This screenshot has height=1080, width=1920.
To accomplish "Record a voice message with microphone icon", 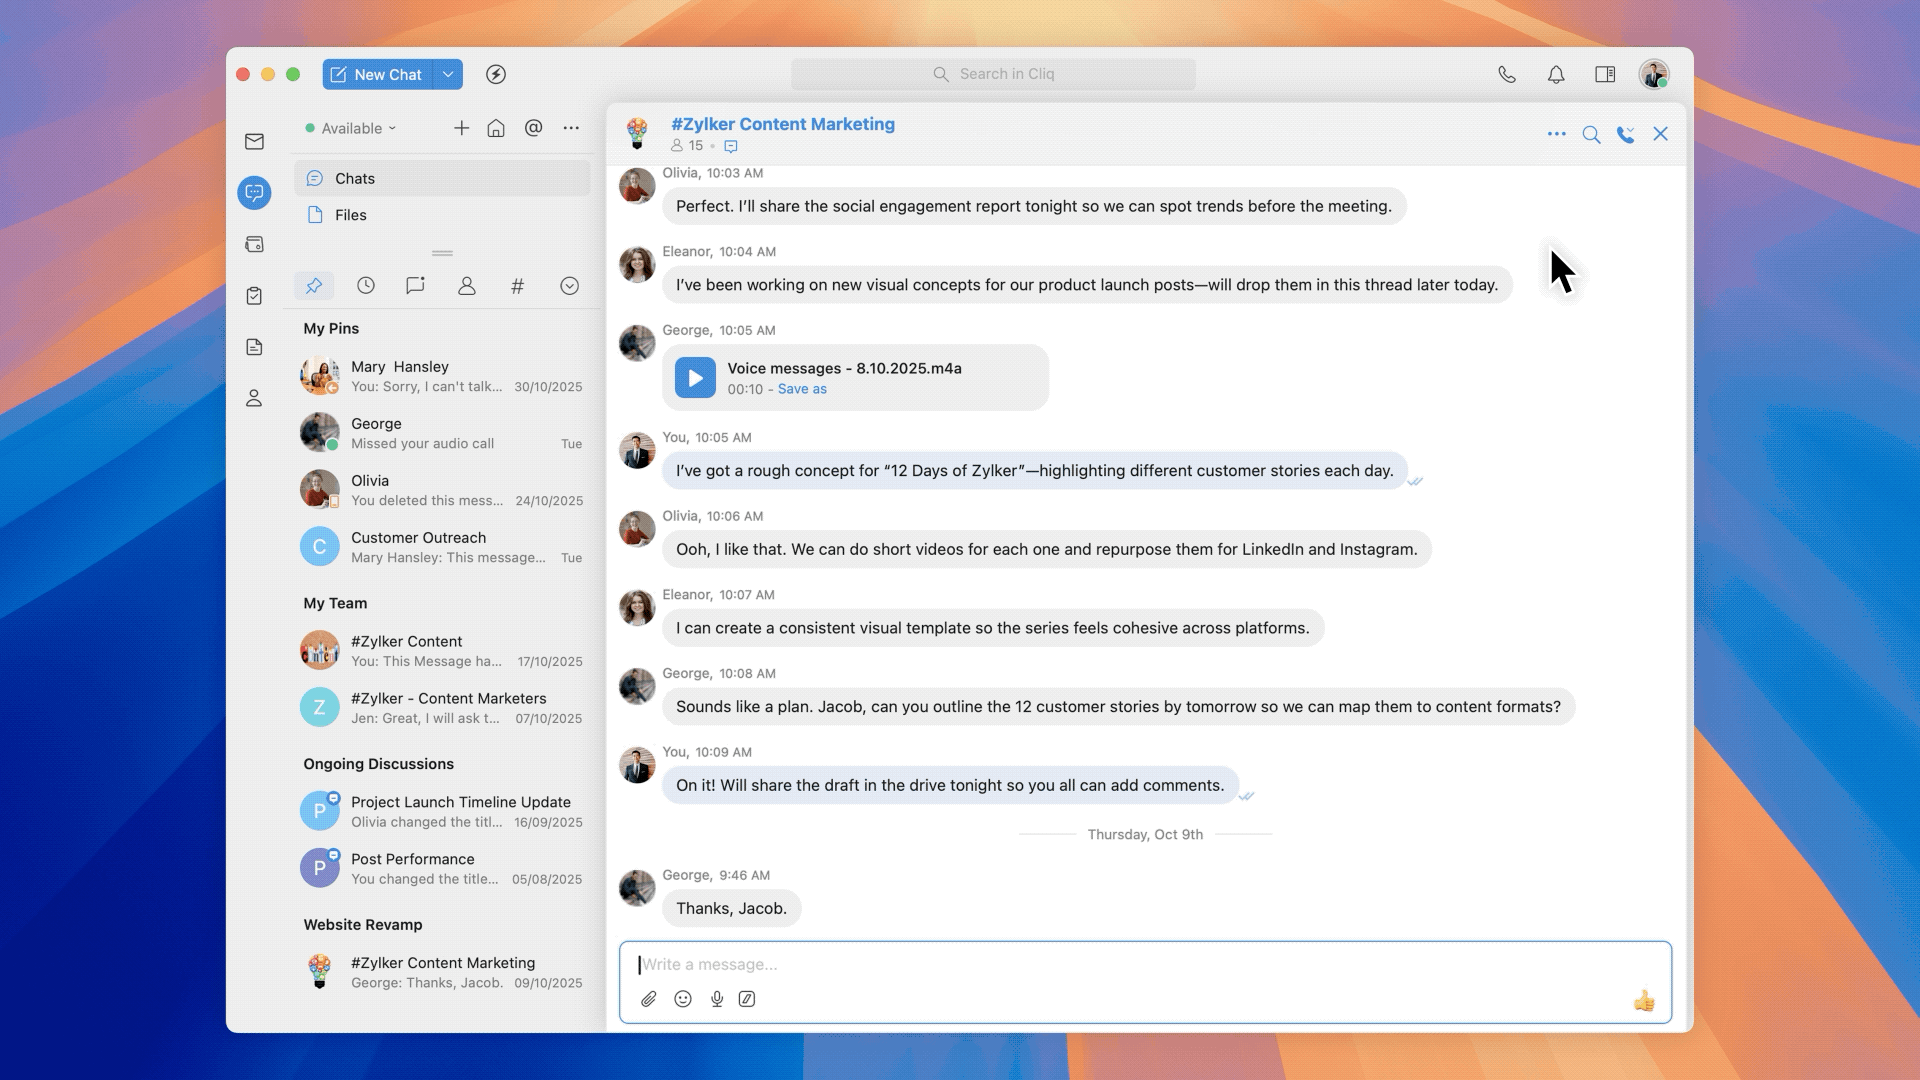I will [x=717, y=999].
